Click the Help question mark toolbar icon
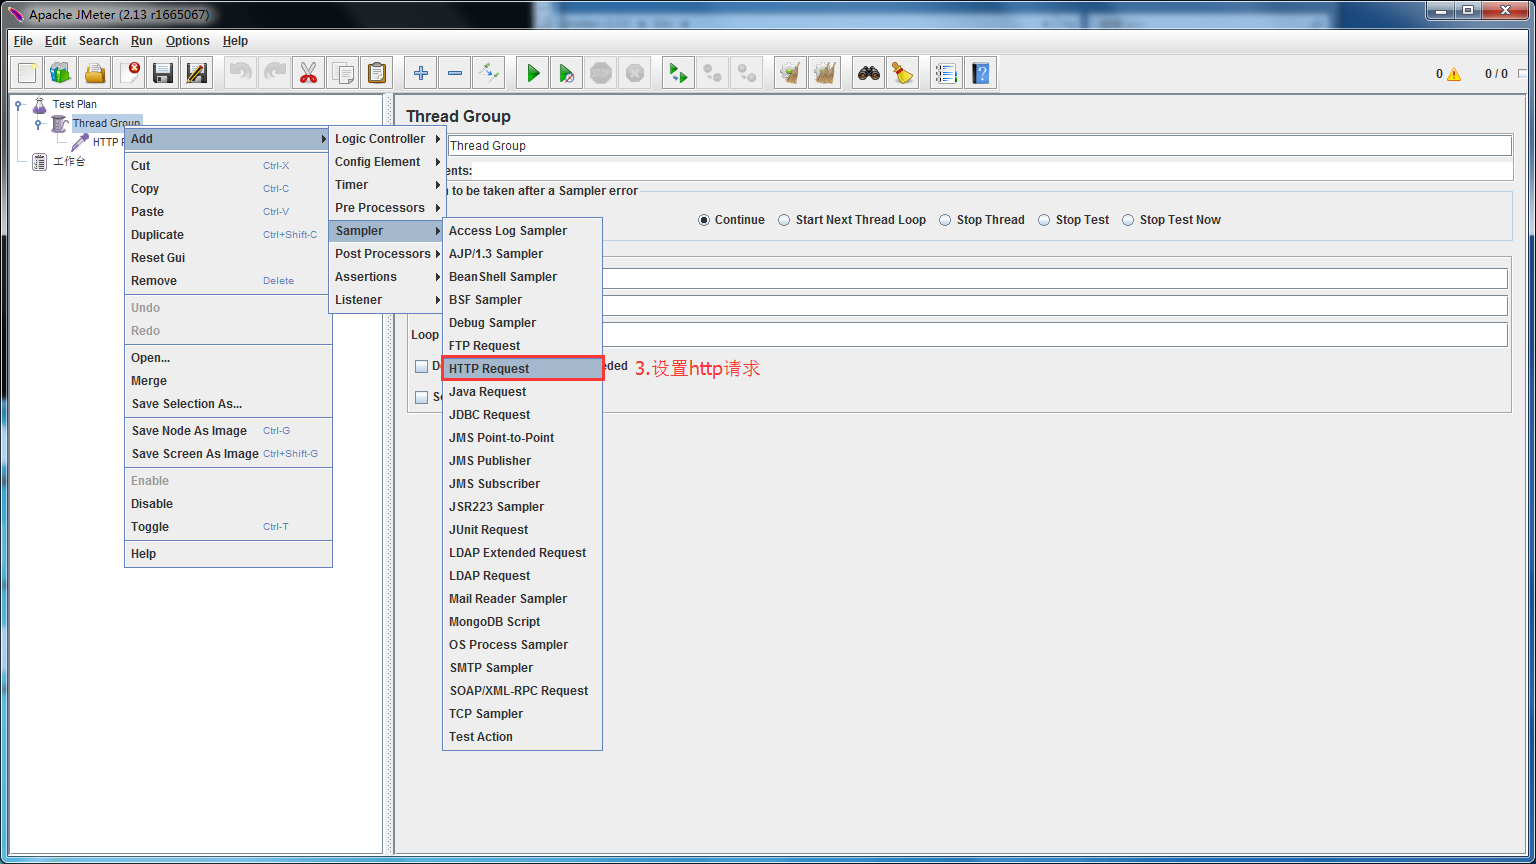Screen dimensions: 1536x864 pyautogui.click(x=981, y=73)
